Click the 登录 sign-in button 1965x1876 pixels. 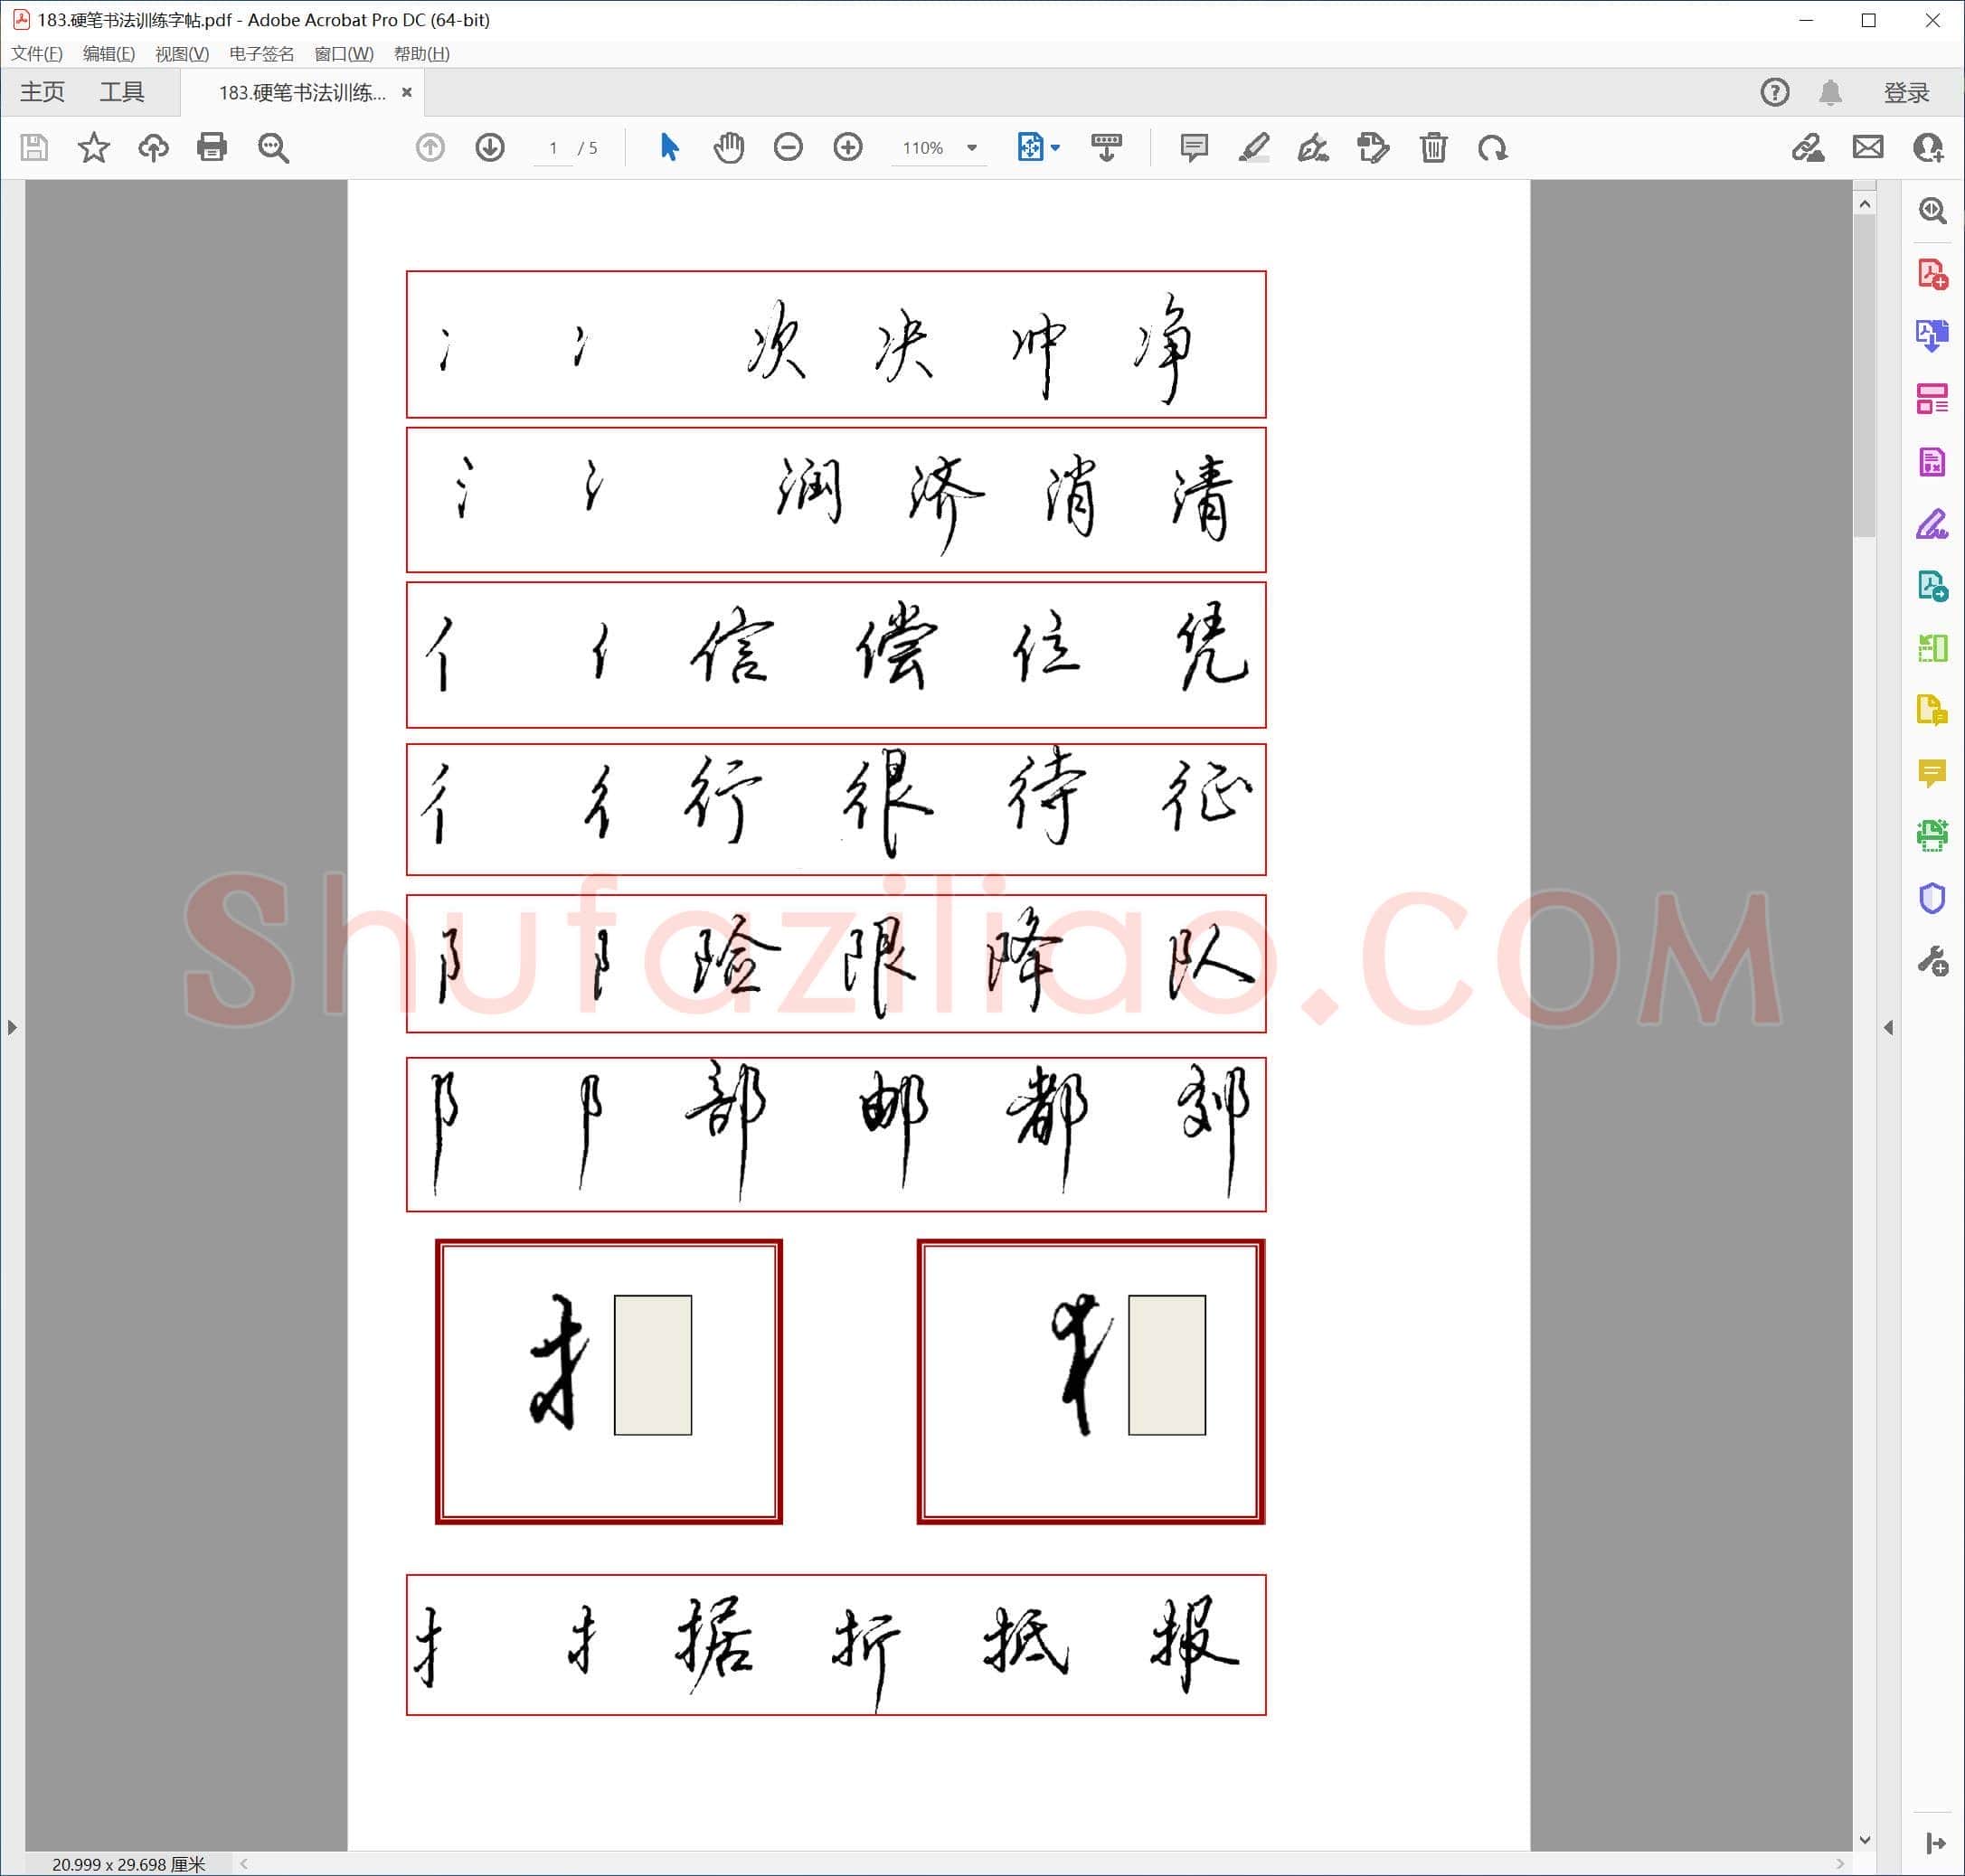pos(1906,92)
